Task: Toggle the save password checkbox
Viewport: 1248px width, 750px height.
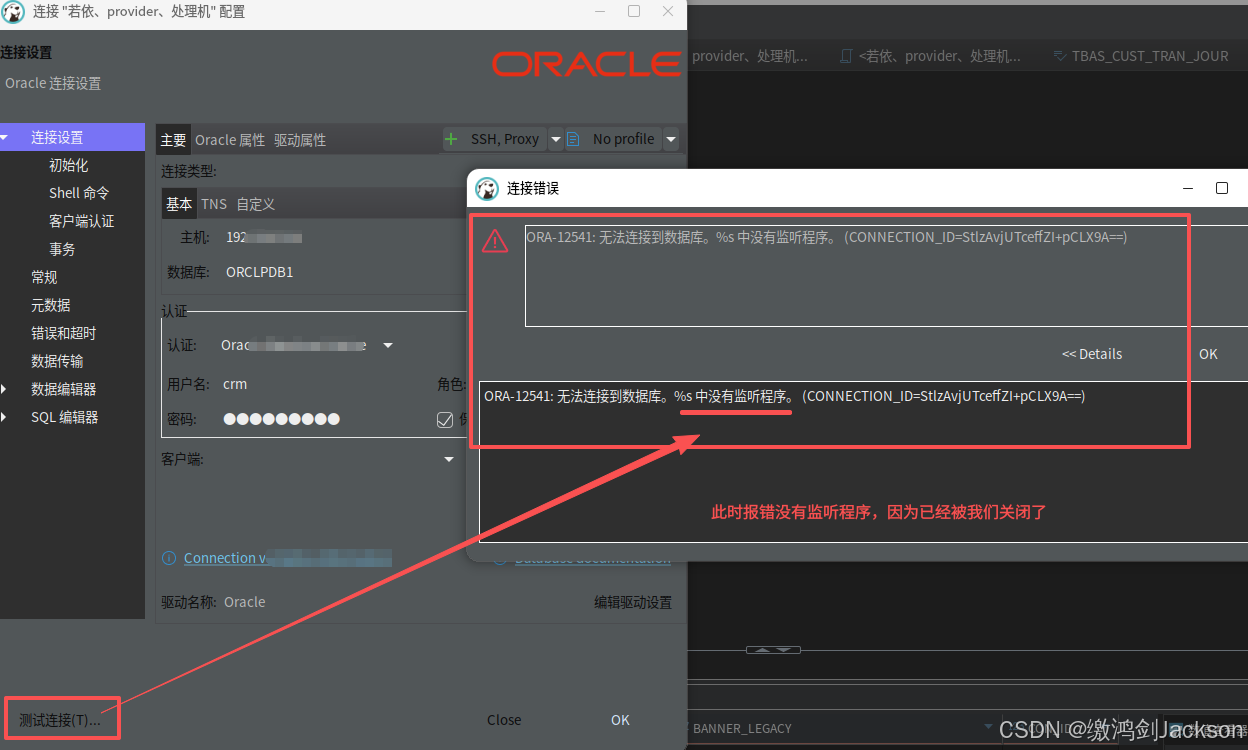Action: 445,419
